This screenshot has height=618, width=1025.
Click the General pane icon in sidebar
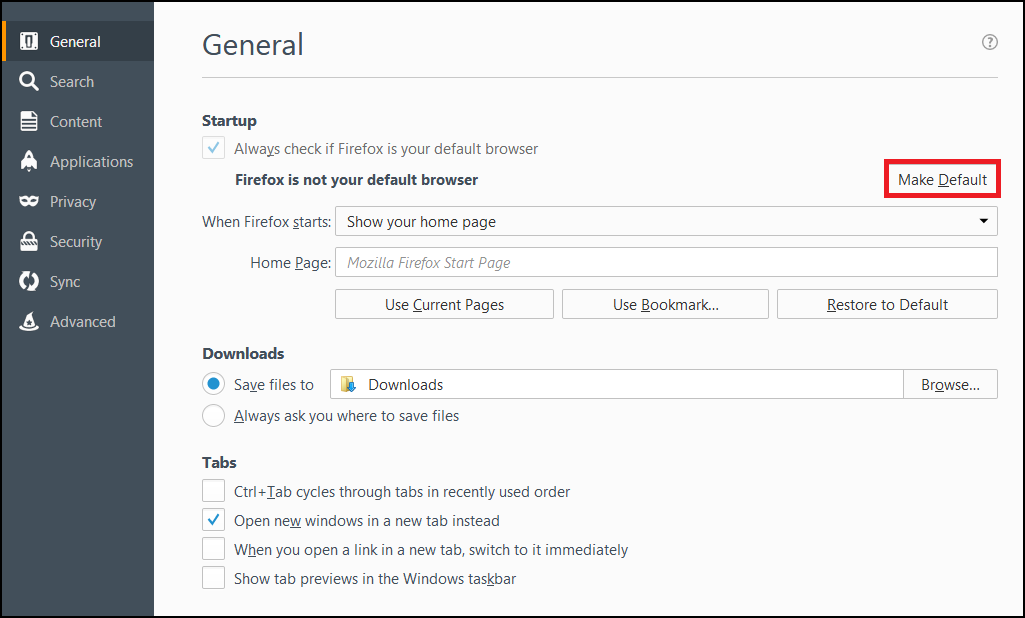tap(29, 41)
